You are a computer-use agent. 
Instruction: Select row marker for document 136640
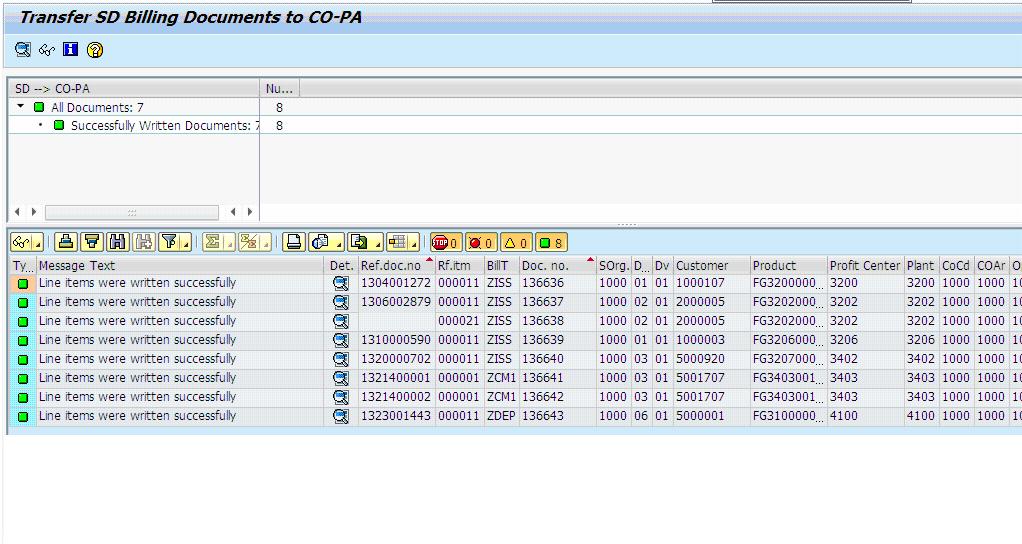[23, 359]
